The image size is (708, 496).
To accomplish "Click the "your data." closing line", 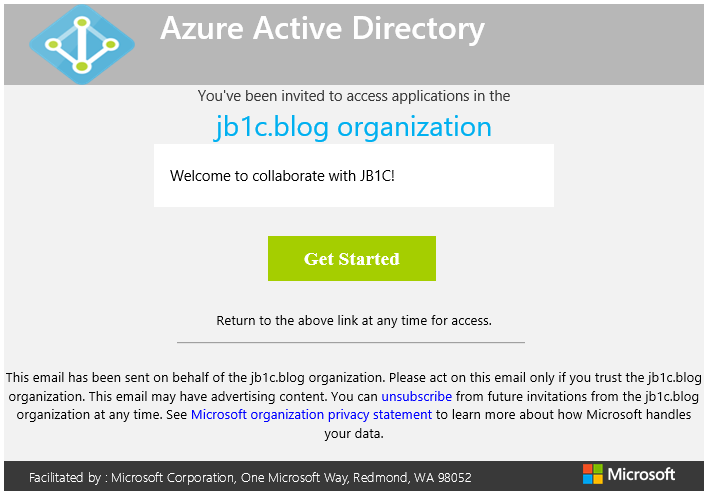I will (x=354, y=434).
